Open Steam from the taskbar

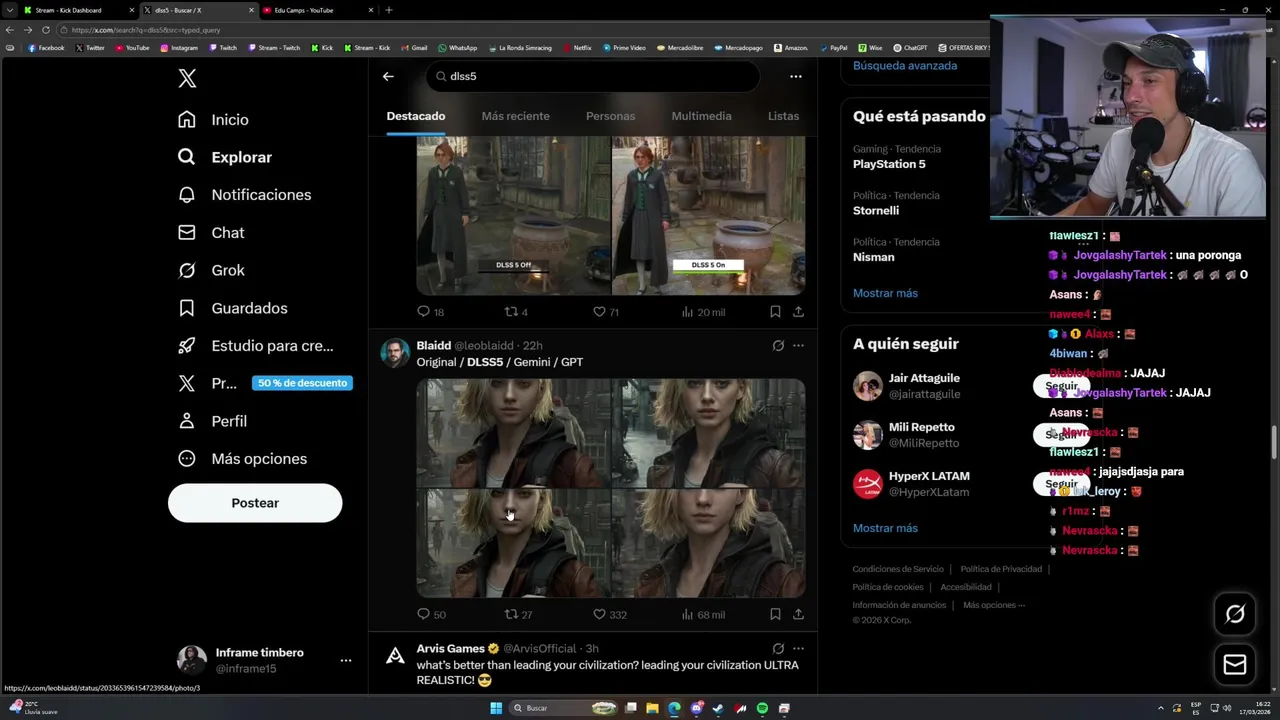tap(718, 708)
